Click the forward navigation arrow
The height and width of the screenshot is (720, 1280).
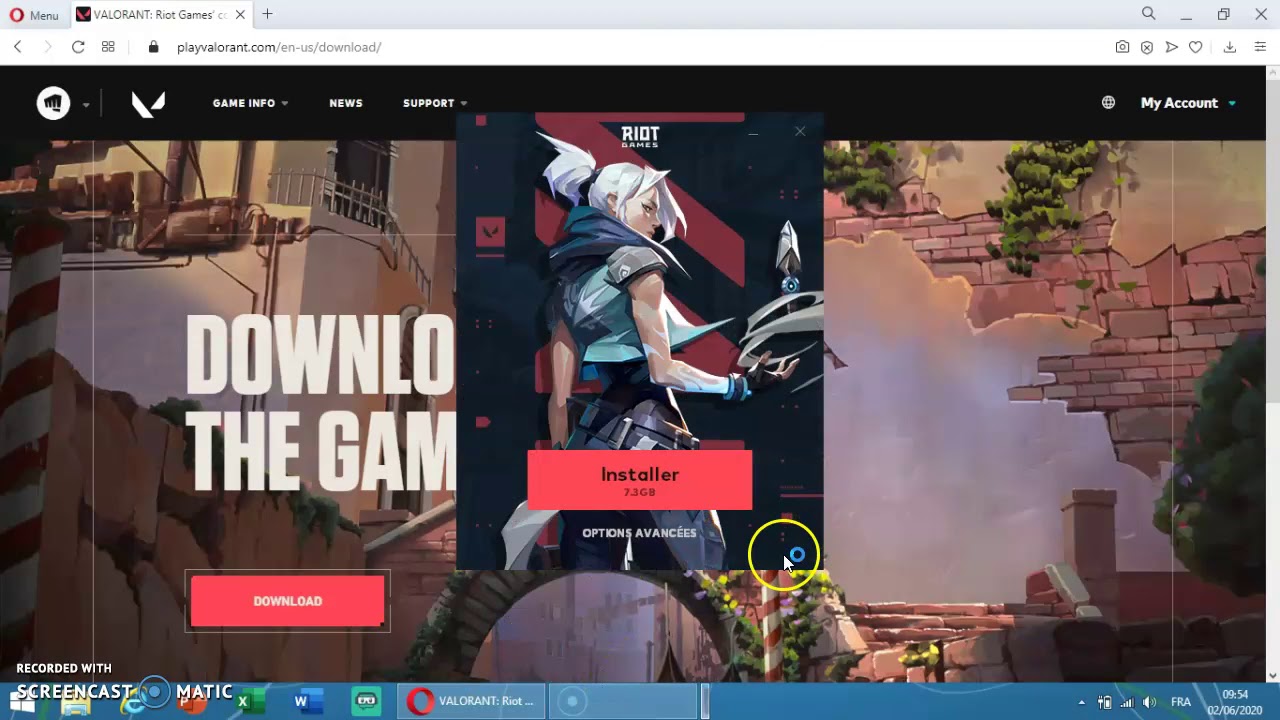[x=47, y=47]
